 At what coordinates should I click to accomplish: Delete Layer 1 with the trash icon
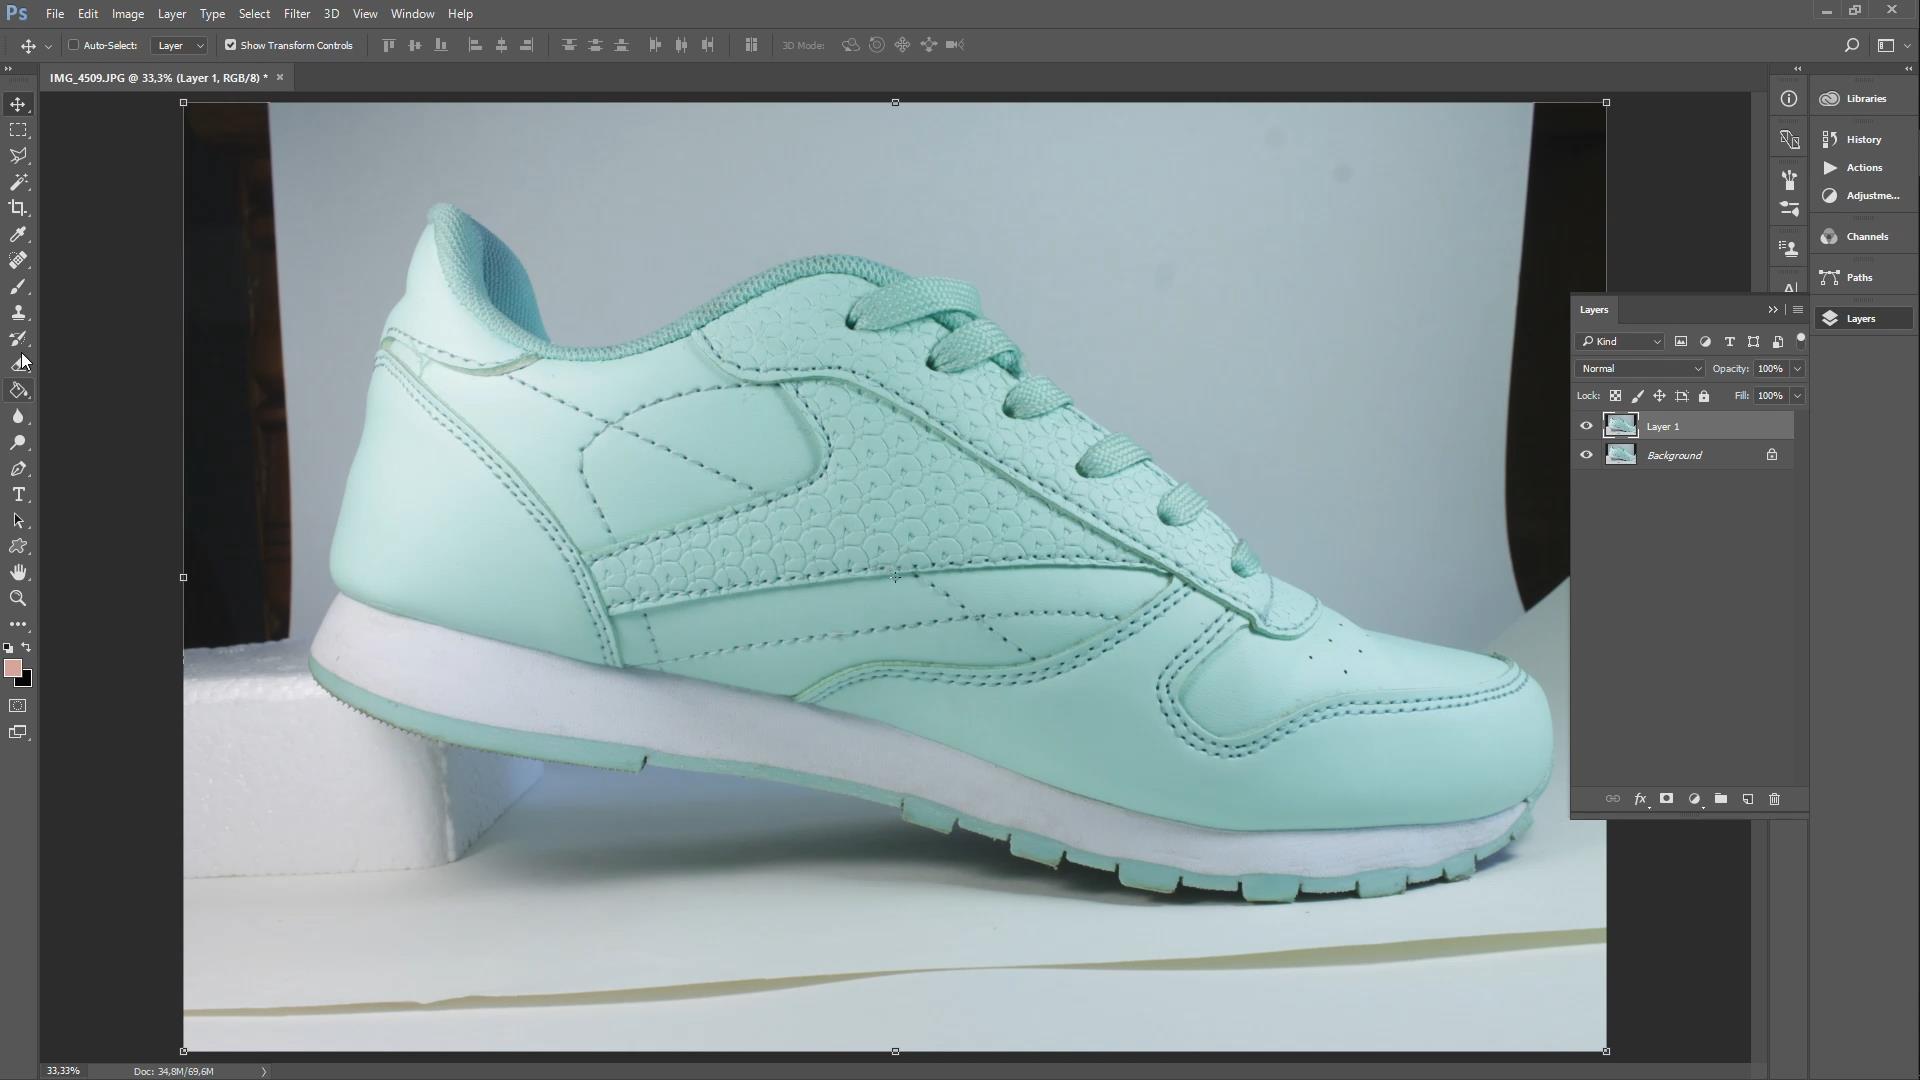1774,799
